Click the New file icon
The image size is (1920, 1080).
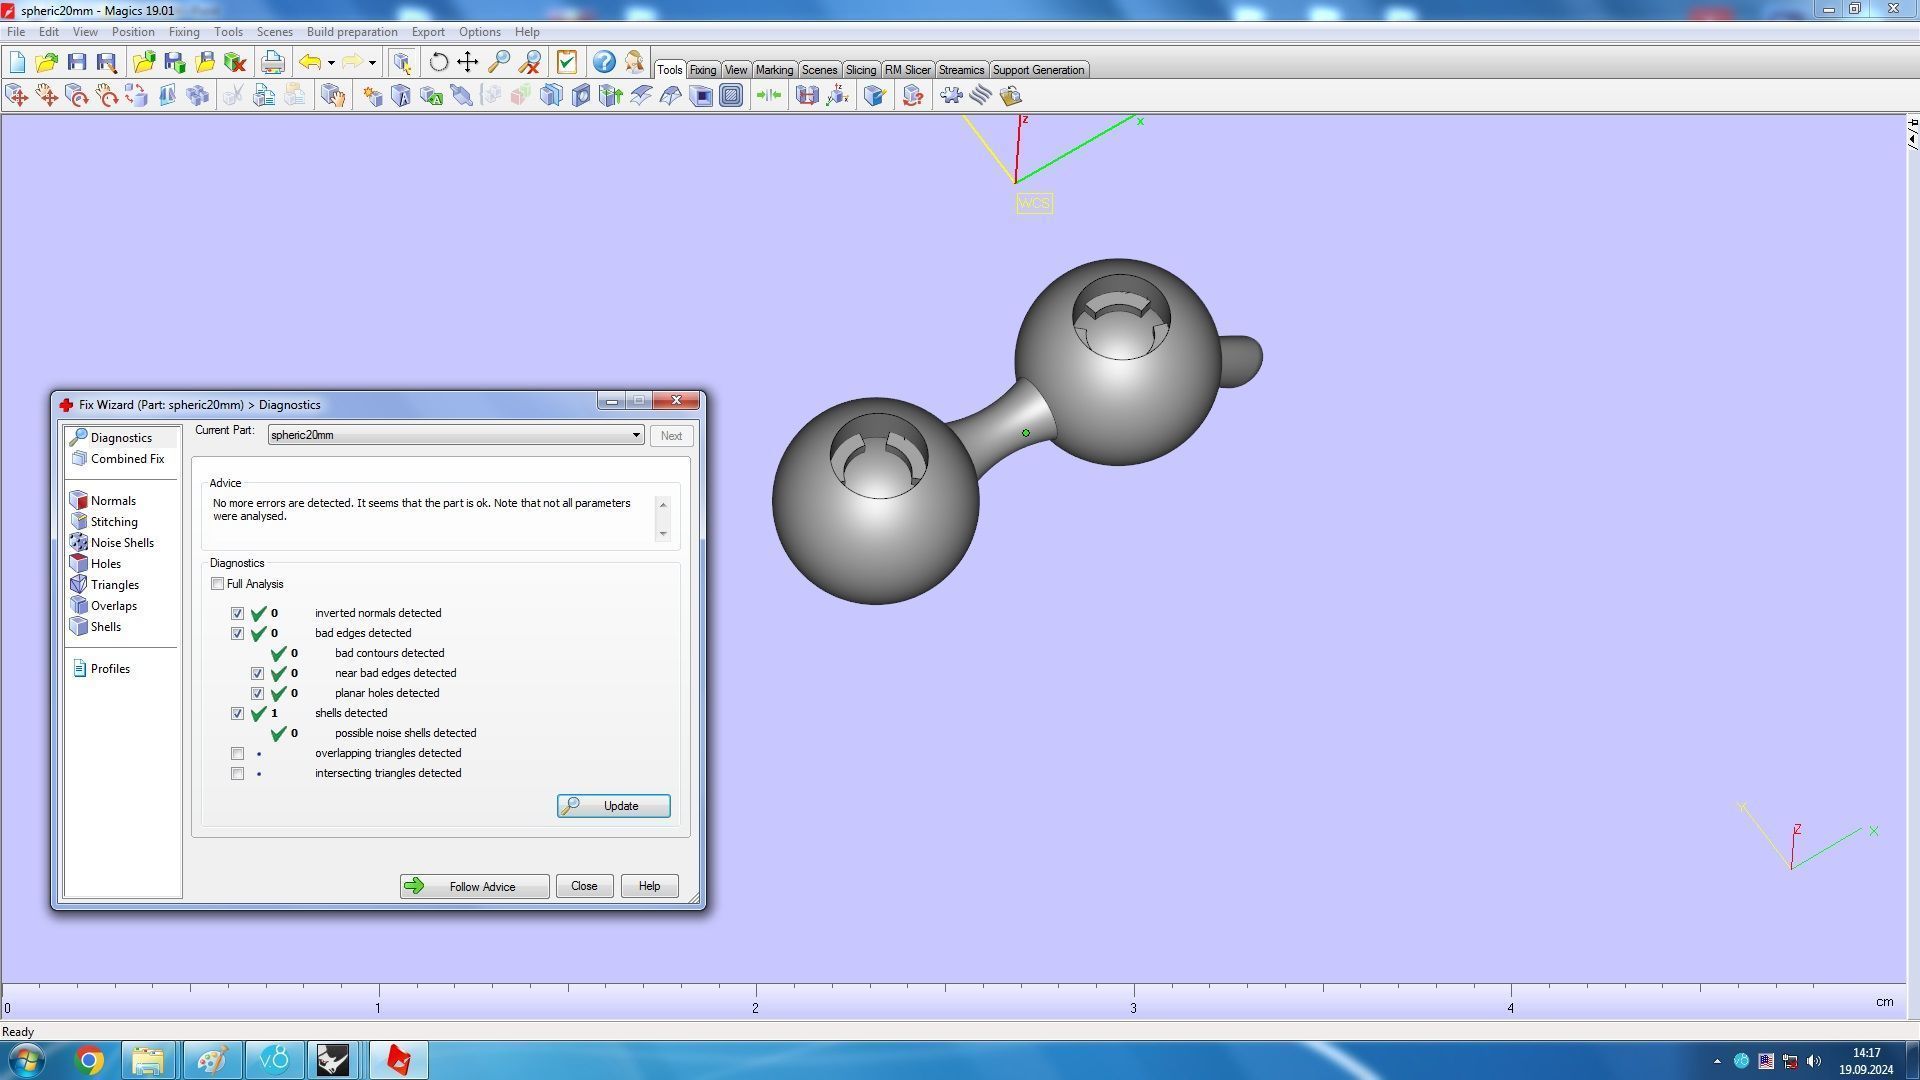point(17,63)
